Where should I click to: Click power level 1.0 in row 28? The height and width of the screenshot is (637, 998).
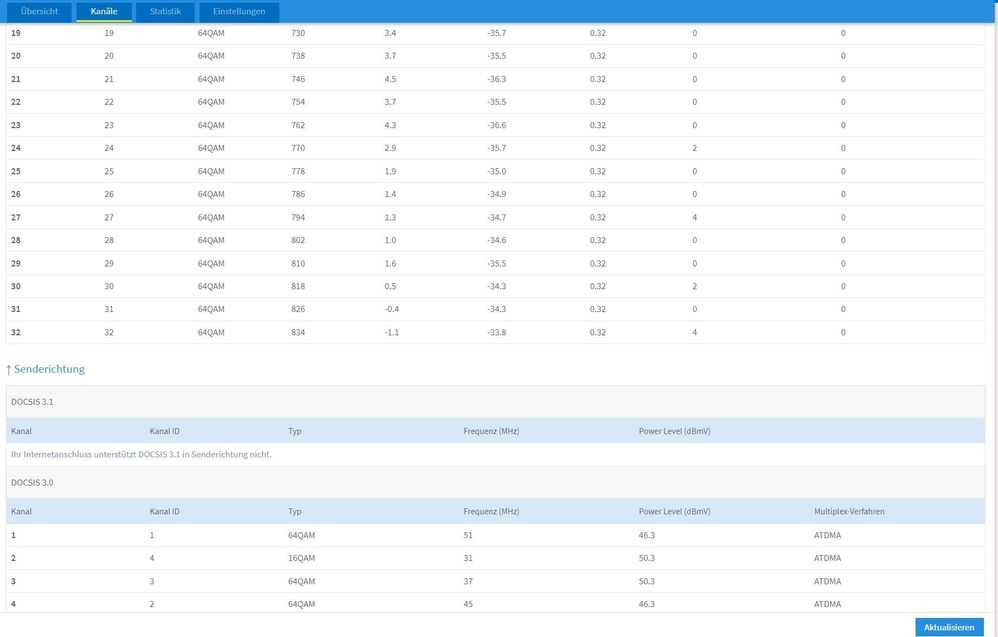pos(390,240)
